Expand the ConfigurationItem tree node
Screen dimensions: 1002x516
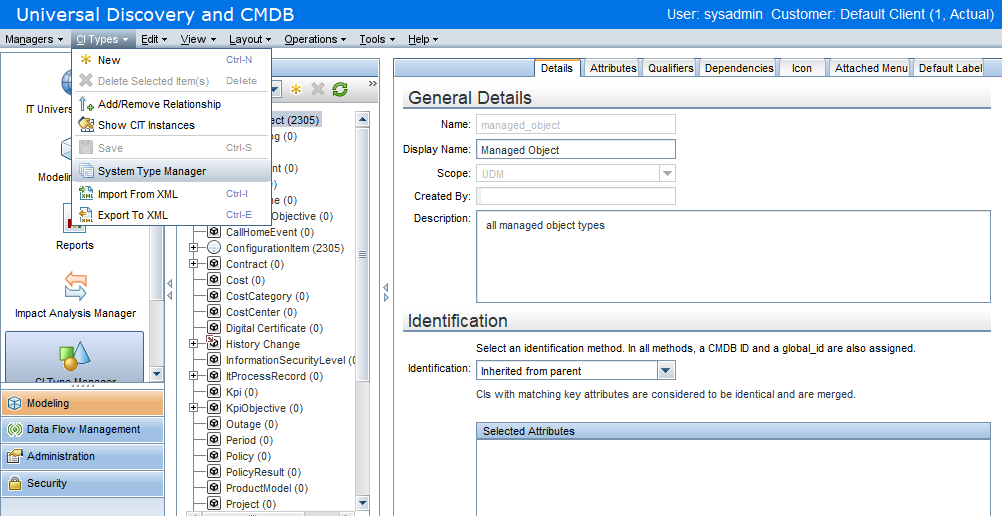point(194,248)
